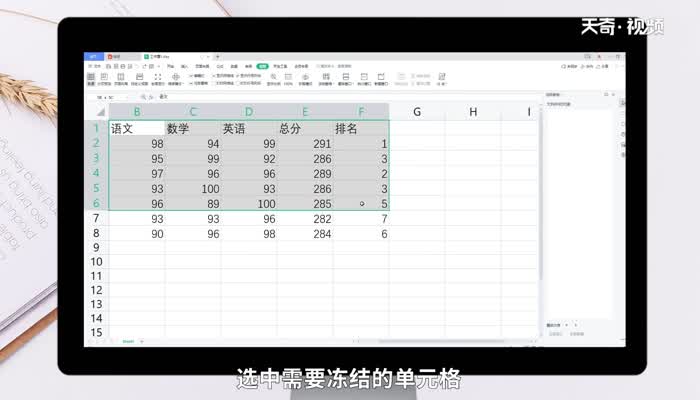
Task: Select column H header
Action: (473, 112)
